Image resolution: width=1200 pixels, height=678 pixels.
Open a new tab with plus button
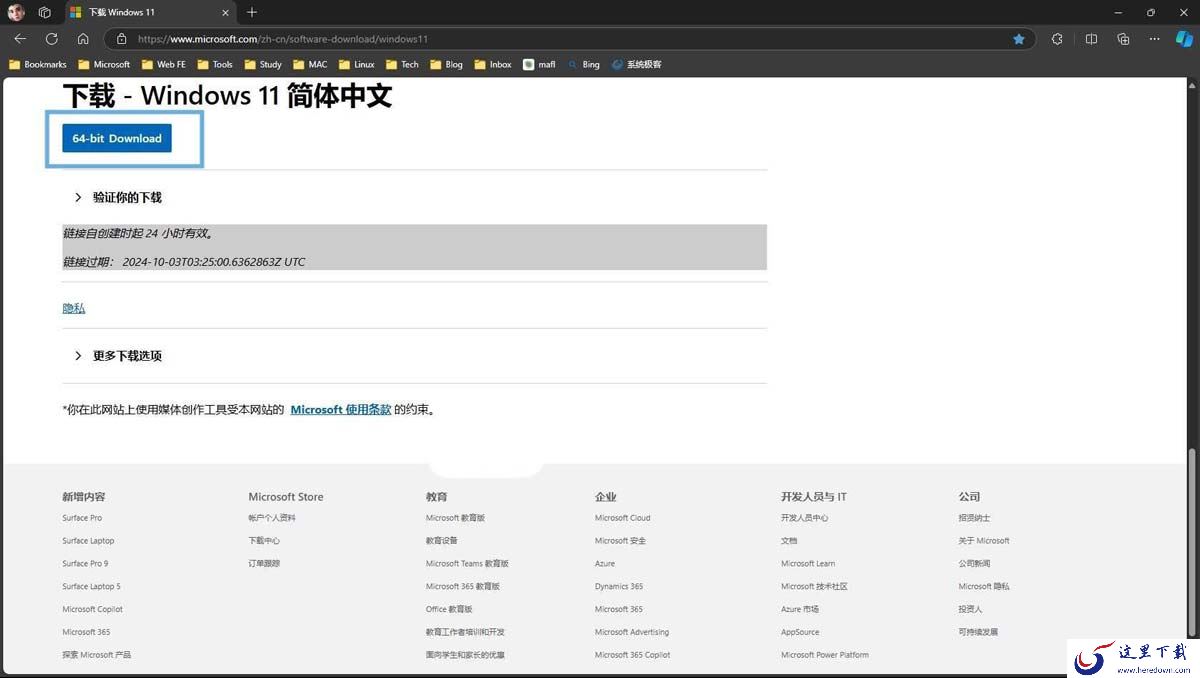tap(252, 12)
